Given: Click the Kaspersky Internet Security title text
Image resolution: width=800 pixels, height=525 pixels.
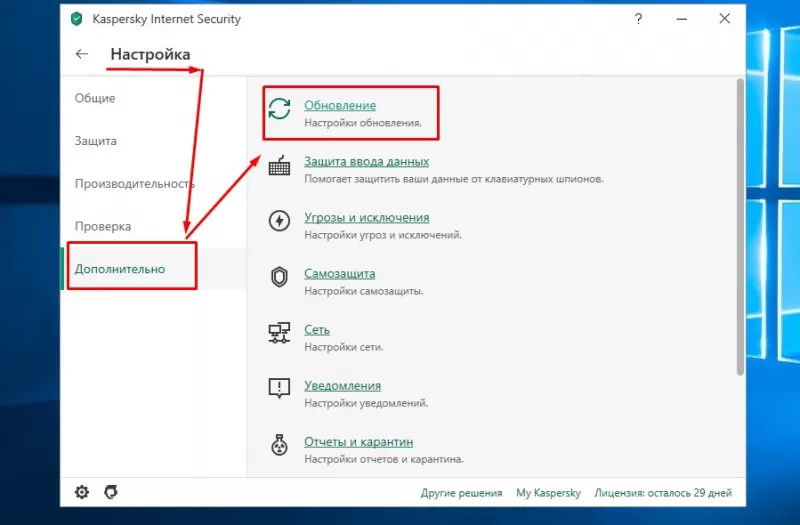Looking at the screenshot, I should click(166, 19).
